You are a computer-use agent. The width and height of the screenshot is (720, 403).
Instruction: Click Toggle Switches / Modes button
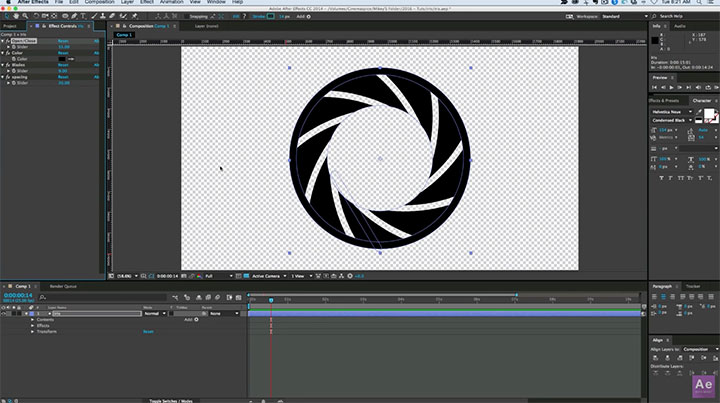click(x=171, y=401)
